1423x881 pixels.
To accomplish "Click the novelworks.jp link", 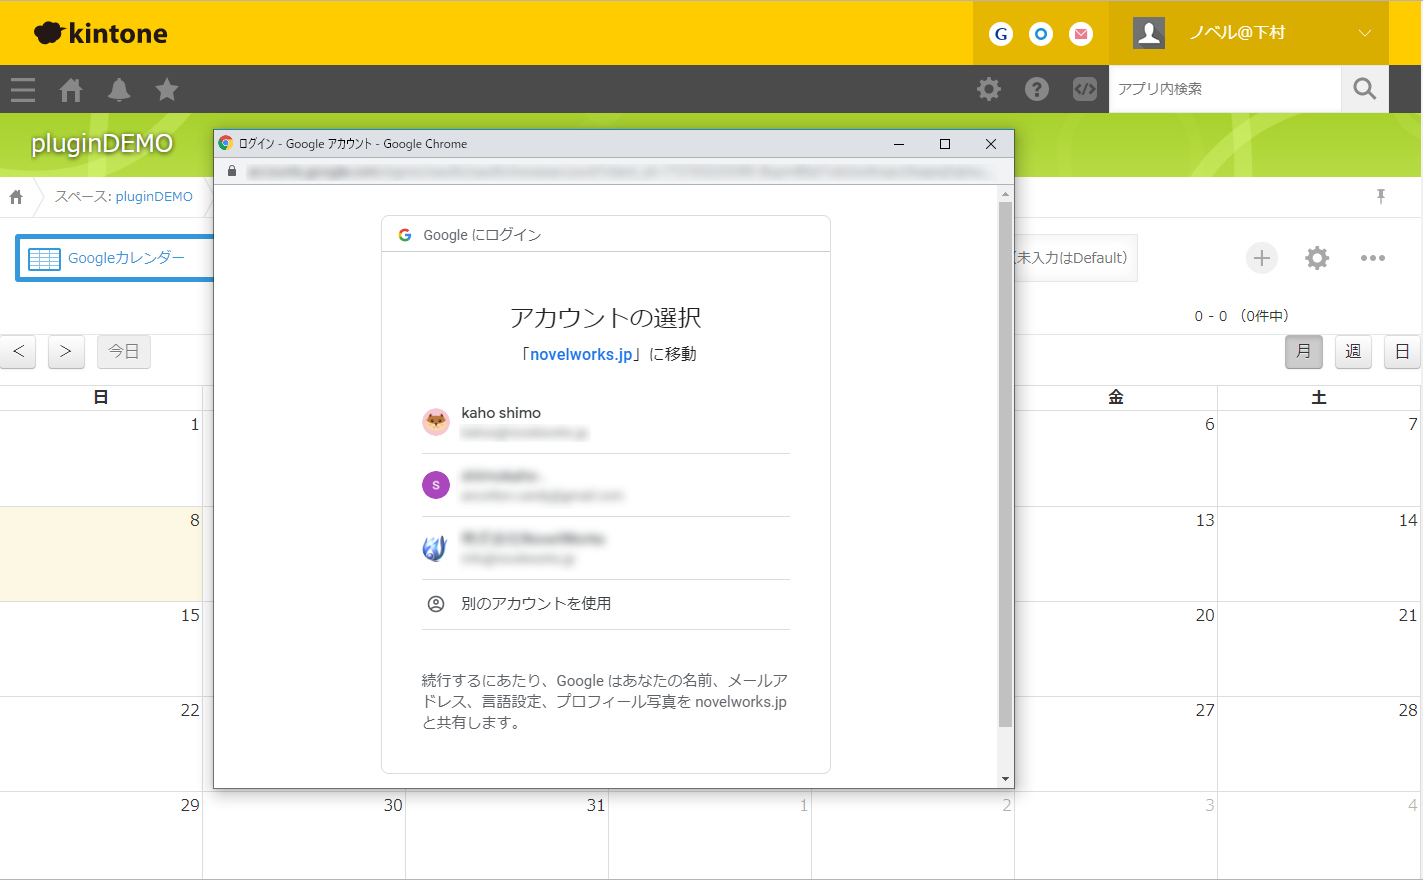I will click(x=581, y=354).
